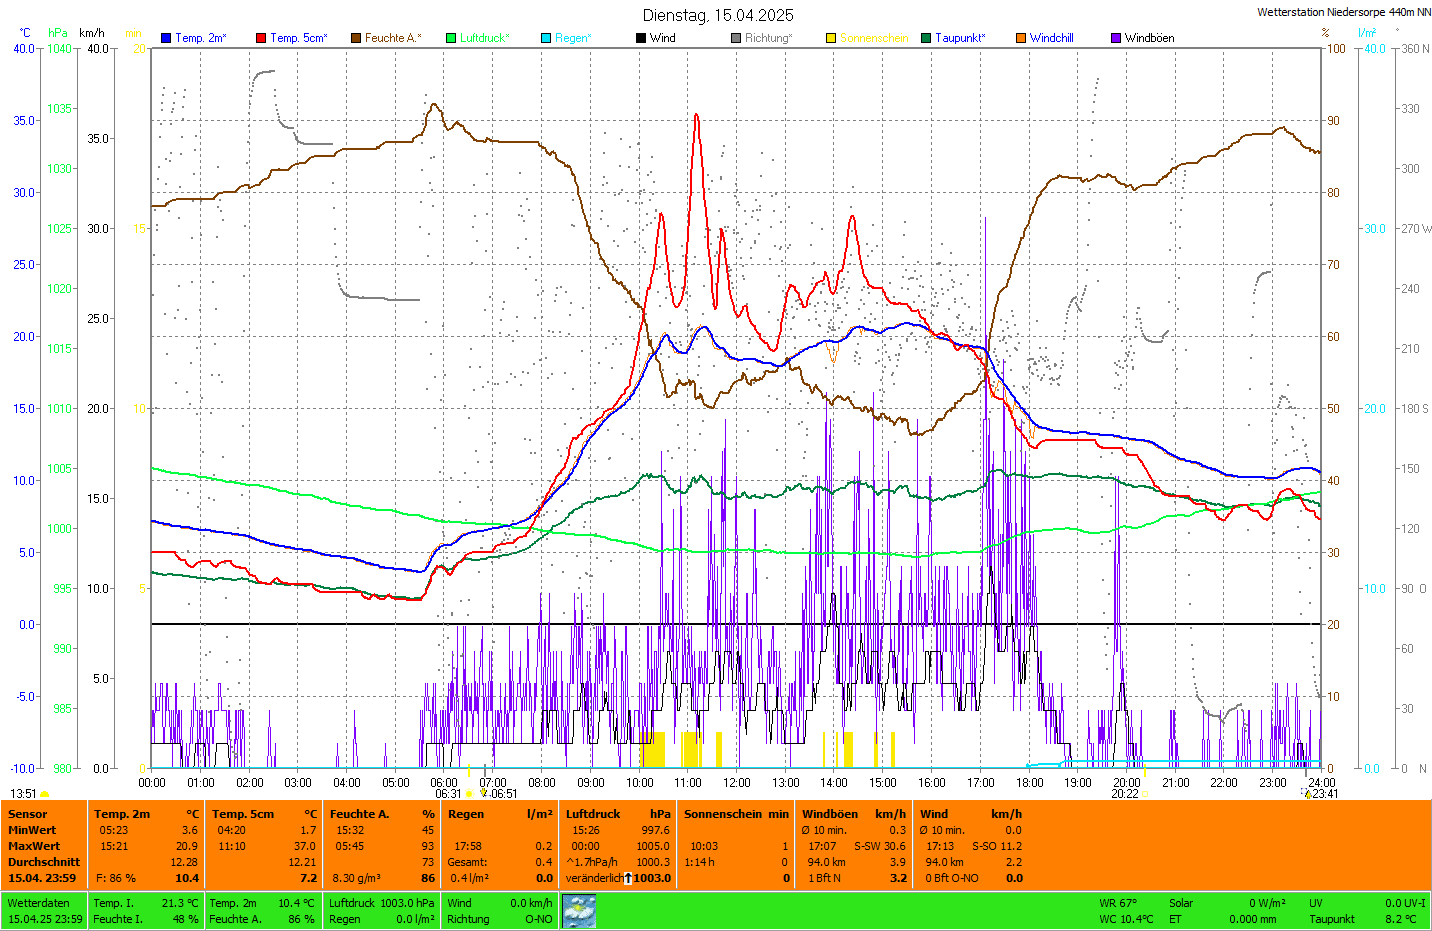Click the Wetterstation Niedersorpe station label
The height and width of the screenshot is (931, 1432).
point(1342,13)
